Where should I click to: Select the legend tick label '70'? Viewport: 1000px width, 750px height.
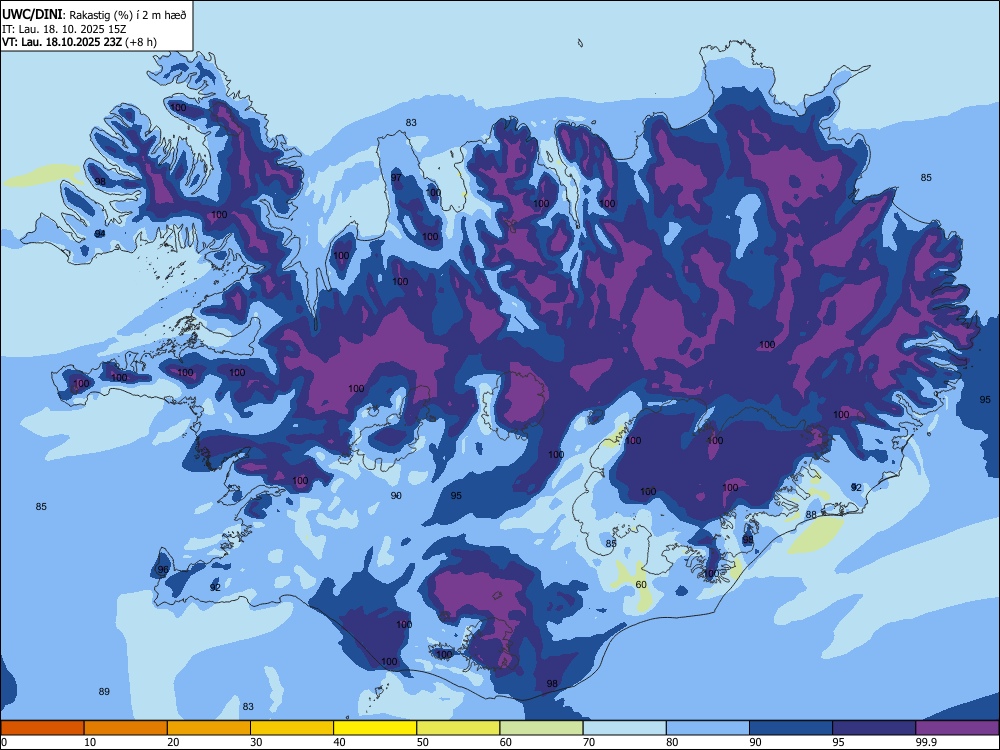589,742
